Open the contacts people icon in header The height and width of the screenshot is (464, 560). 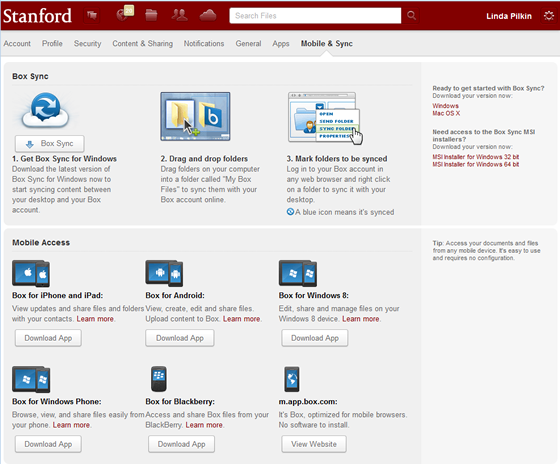click(179, 15)
